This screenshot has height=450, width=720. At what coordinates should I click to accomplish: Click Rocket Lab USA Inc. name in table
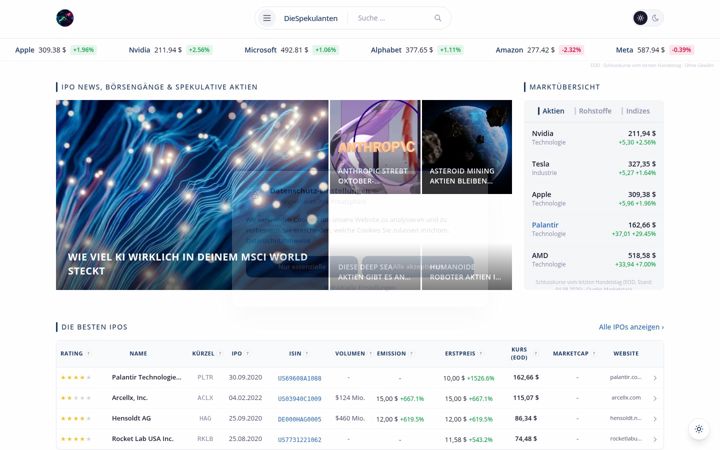(x=142, y=439)
